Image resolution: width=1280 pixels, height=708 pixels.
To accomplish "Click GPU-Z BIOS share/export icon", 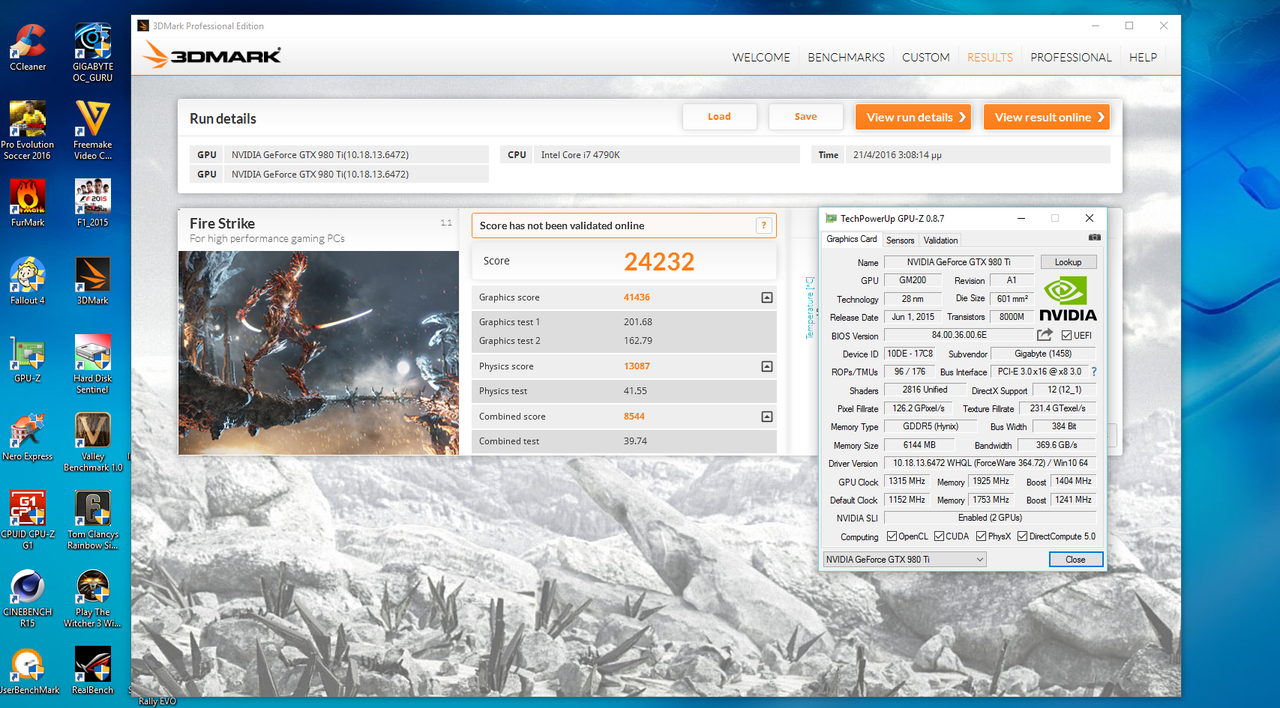I will pyautogui.click(x=1045, y=335).
